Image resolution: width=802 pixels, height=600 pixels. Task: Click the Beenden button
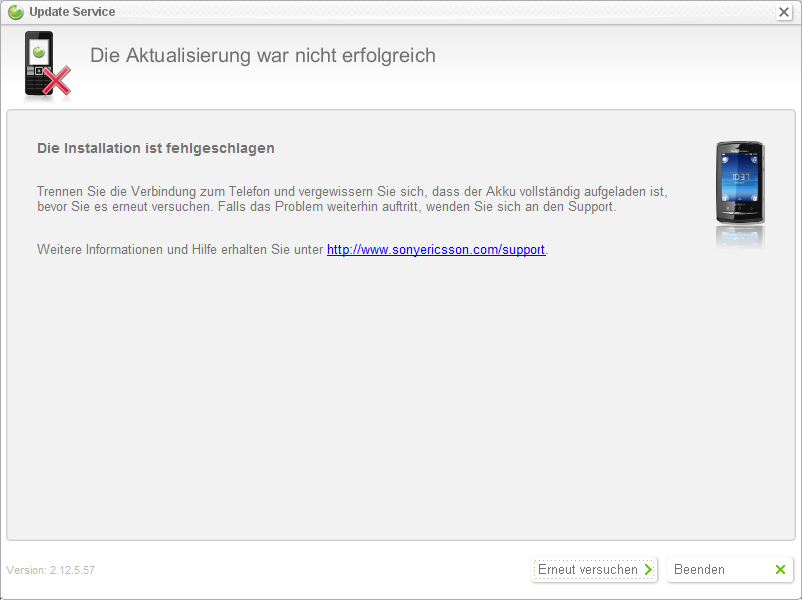[730, 569]
